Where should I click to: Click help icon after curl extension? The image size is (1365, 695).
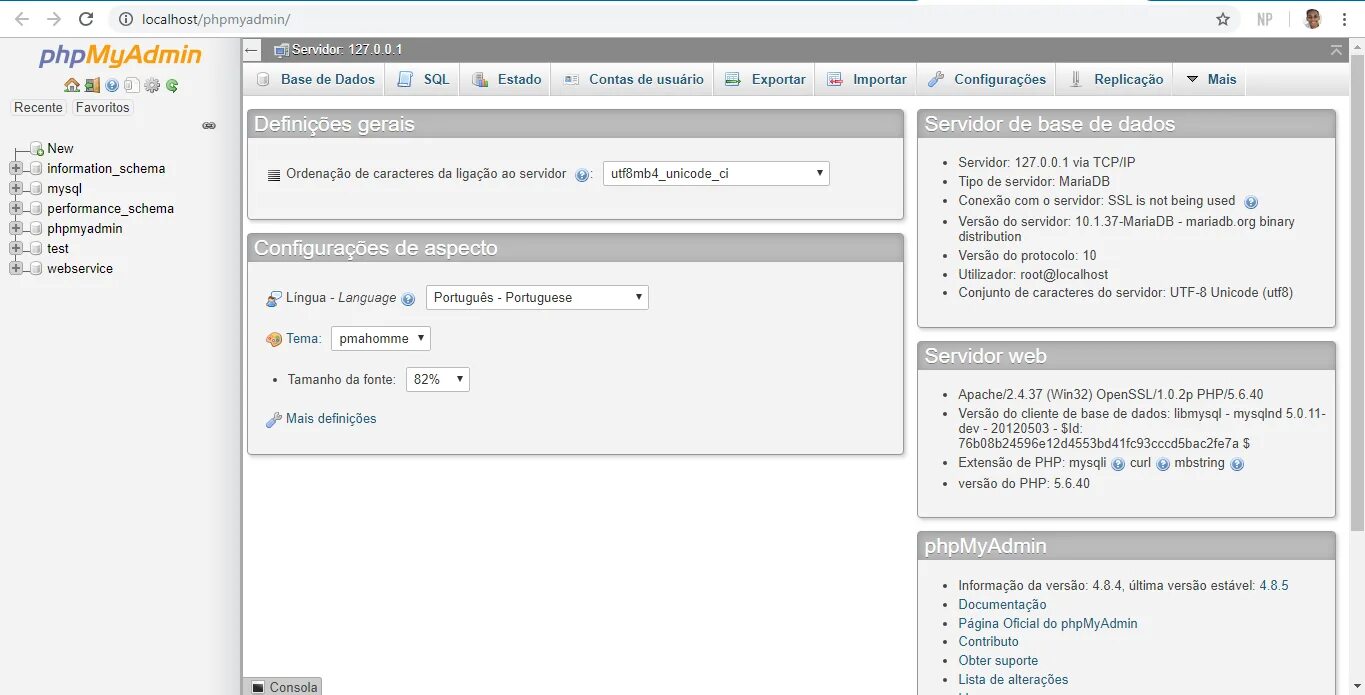(1163, 464)
